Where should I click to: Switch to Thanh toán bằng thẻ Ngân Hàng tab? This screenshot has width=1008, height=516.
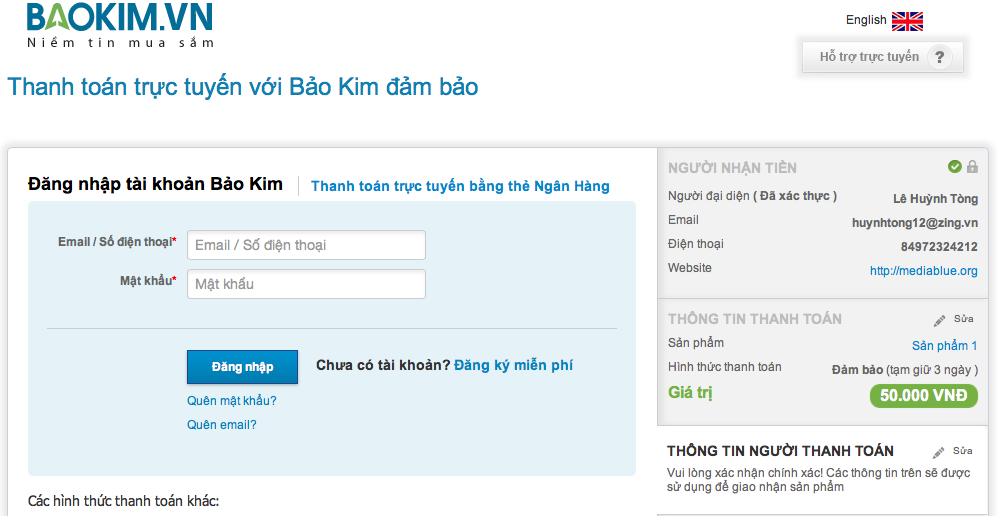click(460, 186)
